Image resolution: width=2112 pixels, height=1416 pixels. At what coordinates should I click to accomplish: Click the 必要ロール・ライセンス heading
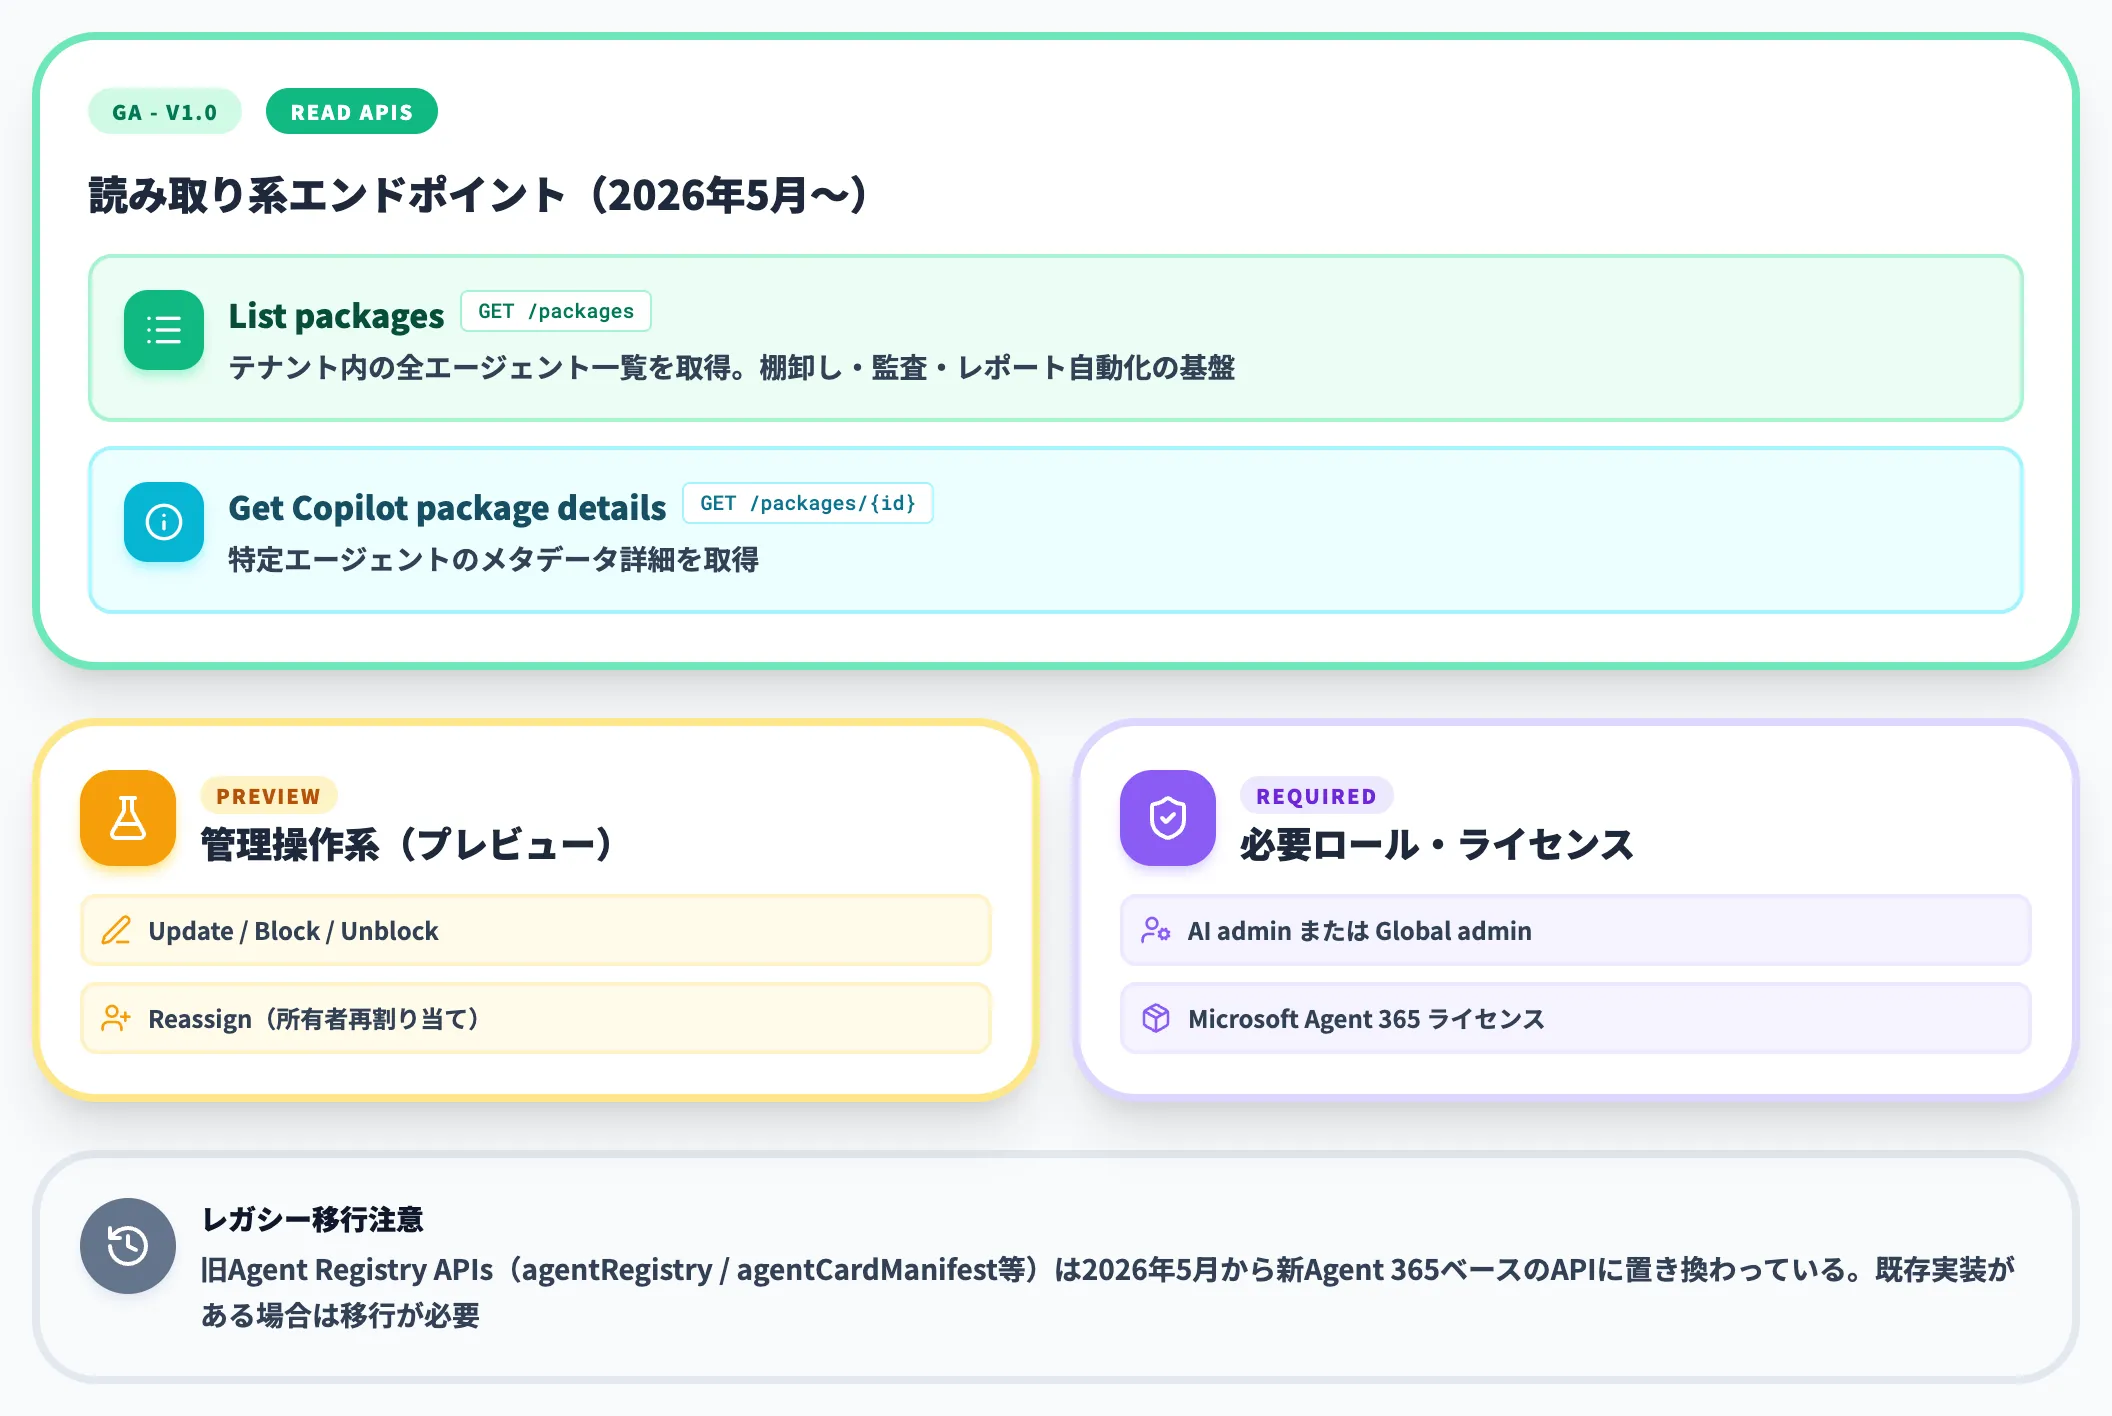[x=1437, y=845]
